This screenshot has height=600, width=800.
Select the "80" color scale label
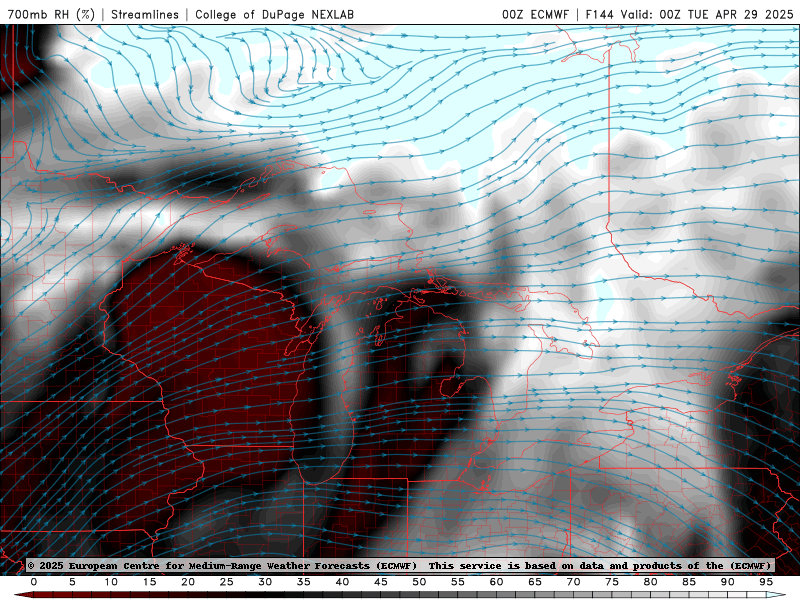coord(651,582)
